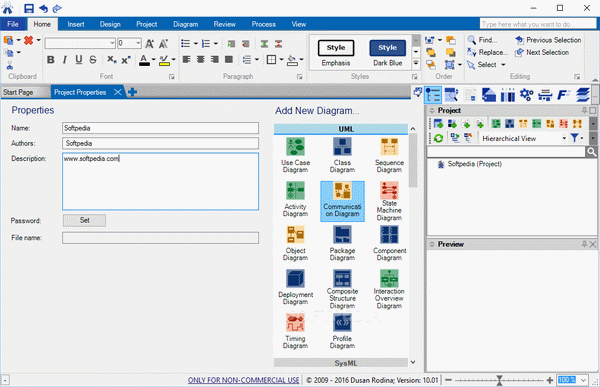Add a State Machine Diagram
This screenshot has width=600, height=387.
[389, 201]
